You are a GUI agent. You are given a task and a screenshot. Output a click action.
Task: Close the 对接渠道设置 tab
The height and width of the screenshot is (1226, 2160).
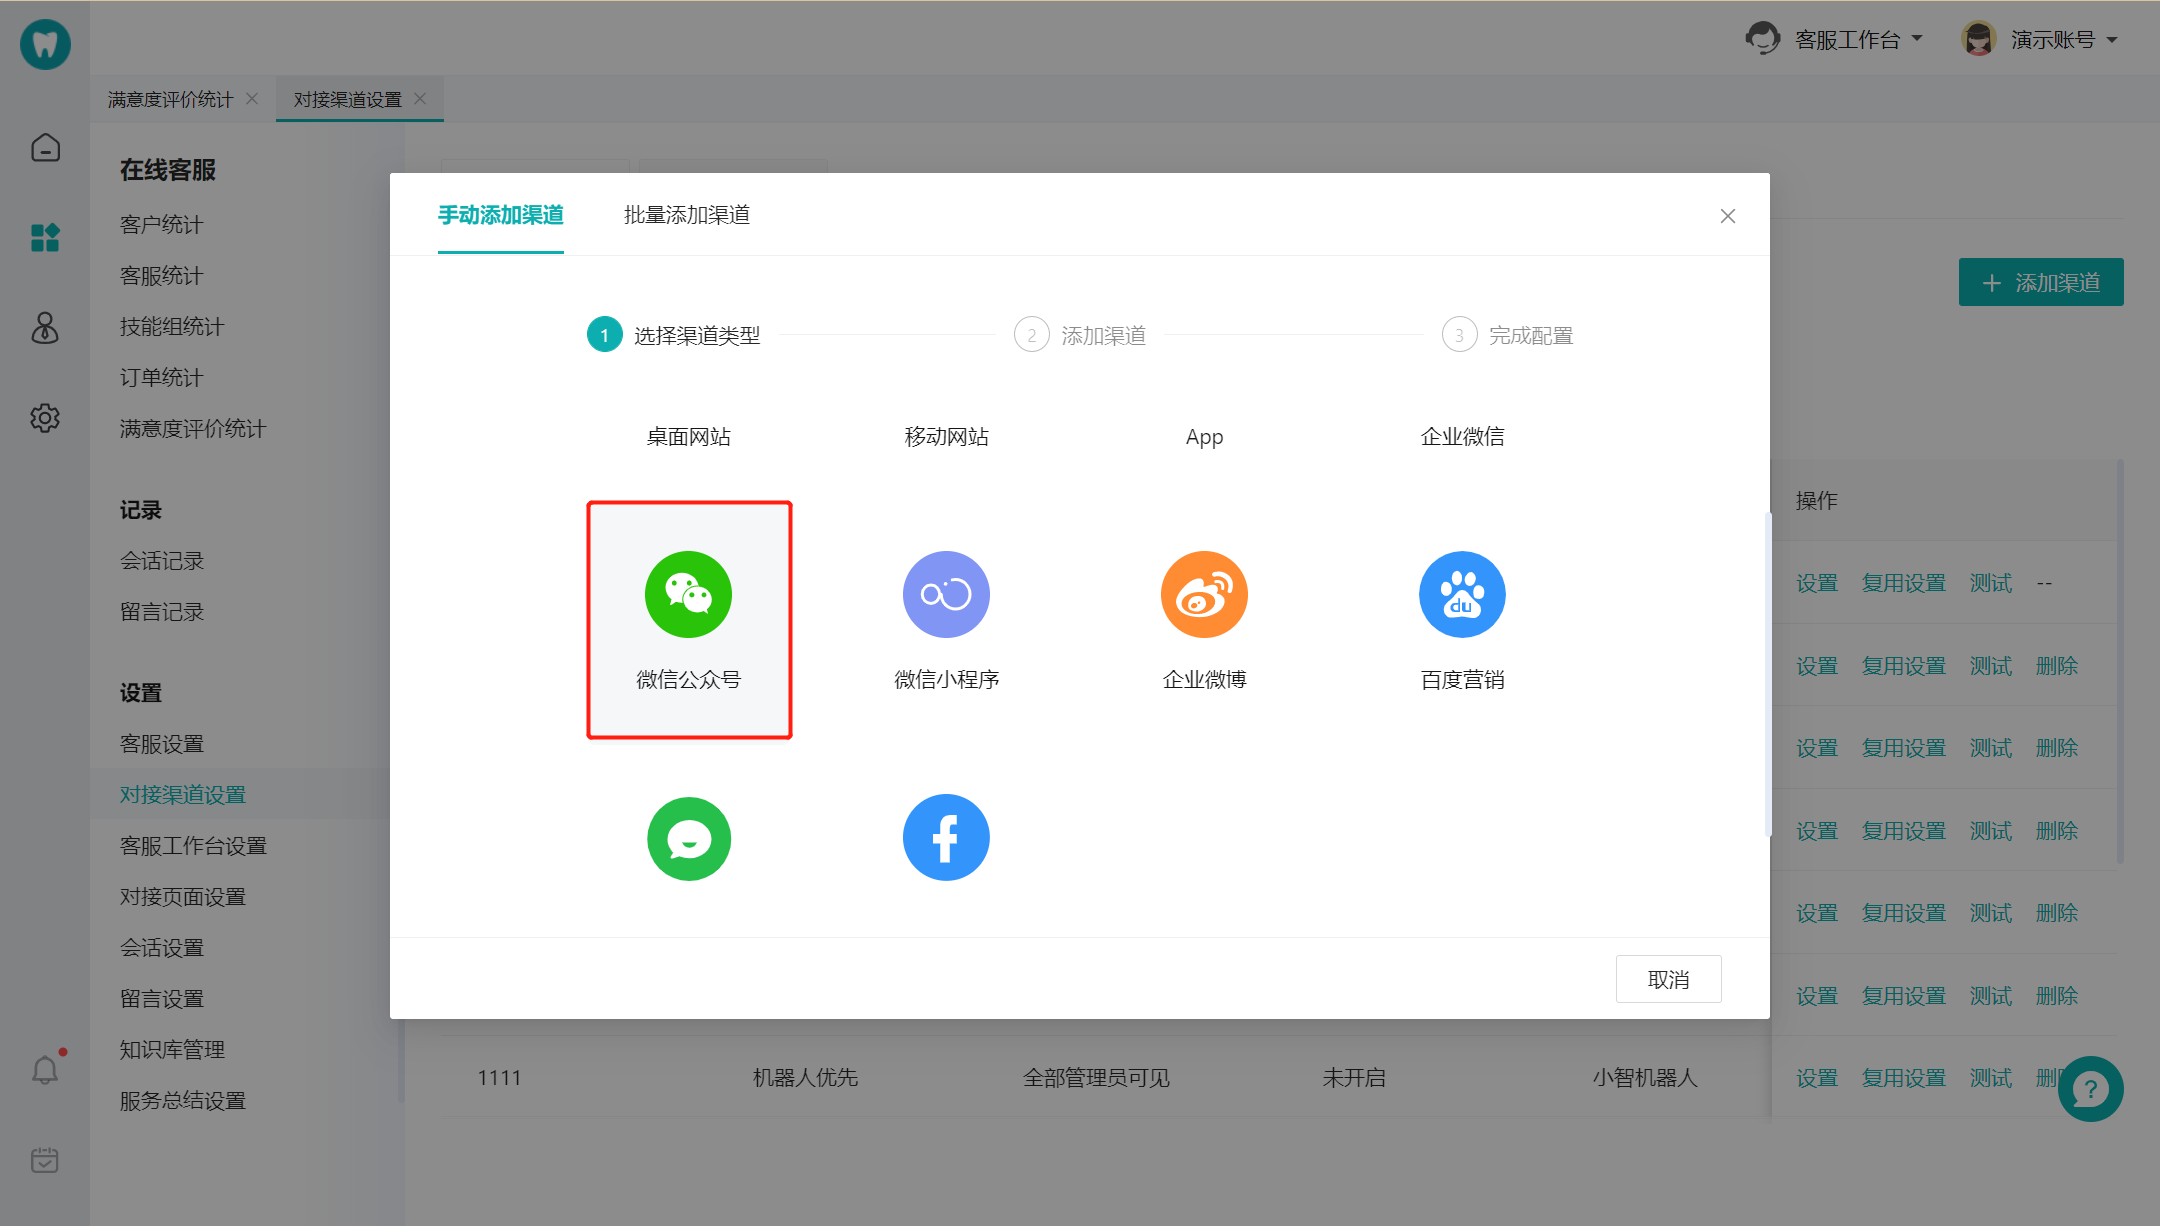(420, 98)
